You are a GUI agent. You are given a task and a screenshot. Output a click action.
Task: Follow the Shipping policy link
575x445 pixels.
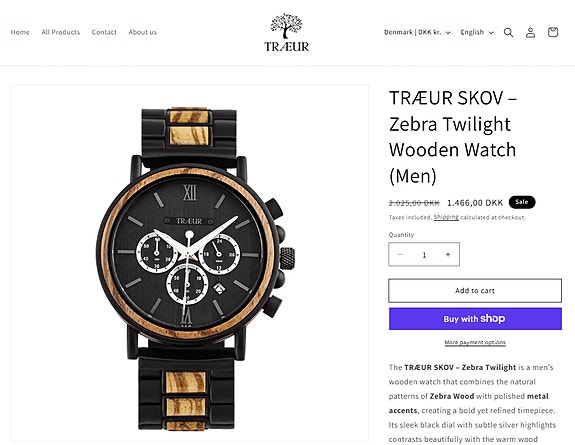click(446, 217)
